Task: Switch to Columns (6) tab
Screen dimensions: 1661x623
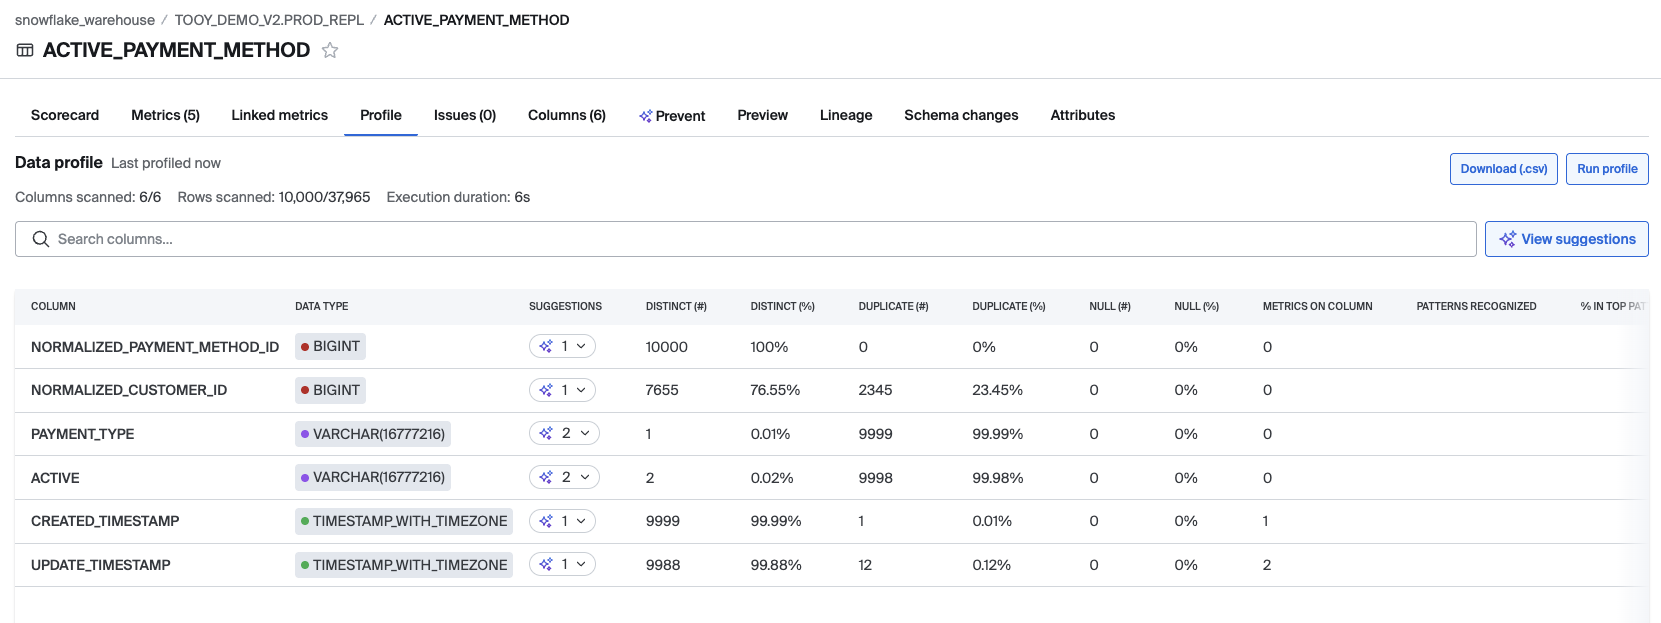Action: pos(567,115)
